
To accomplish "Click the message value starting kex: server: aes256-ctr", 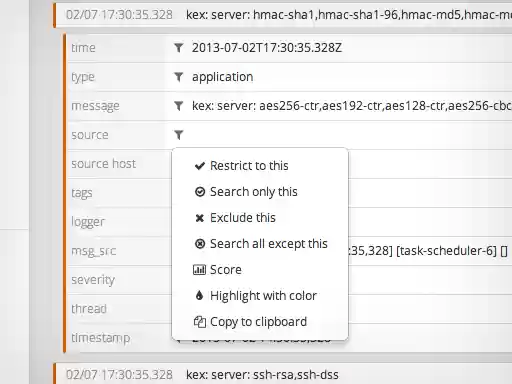I will pos(352,106).
